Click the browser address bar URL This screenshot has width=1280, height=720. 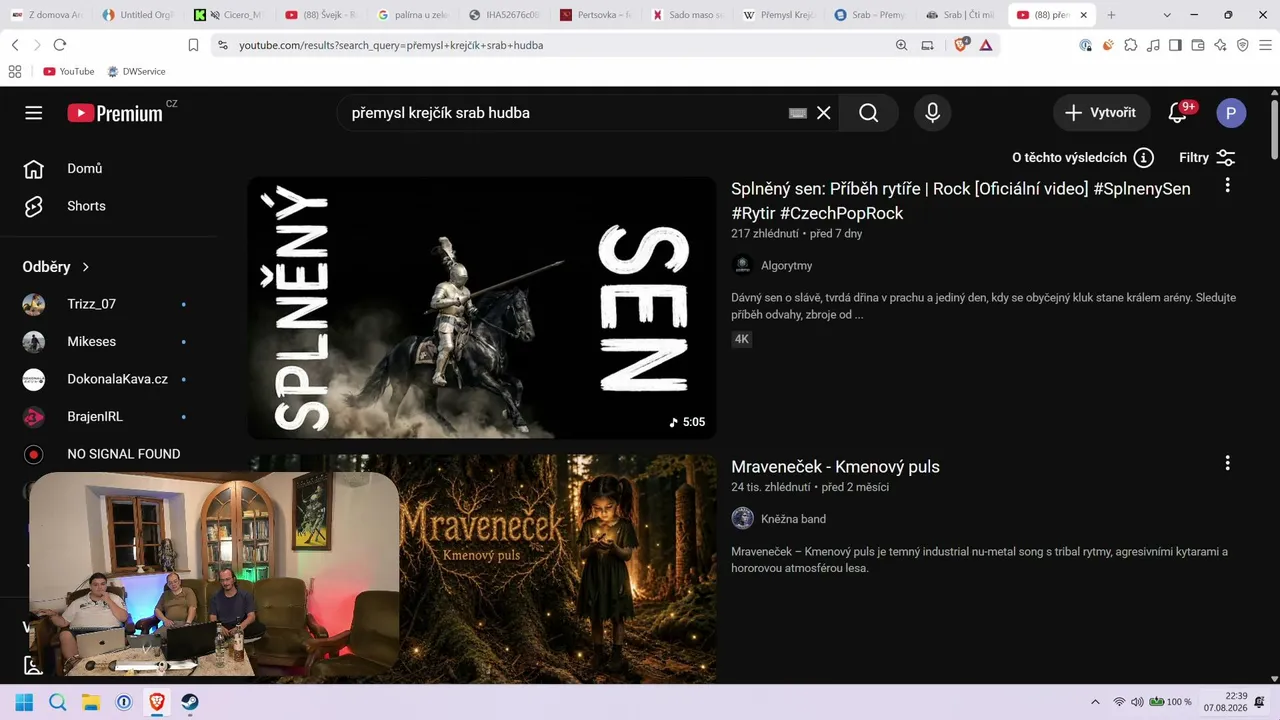(x=391, y=45)
